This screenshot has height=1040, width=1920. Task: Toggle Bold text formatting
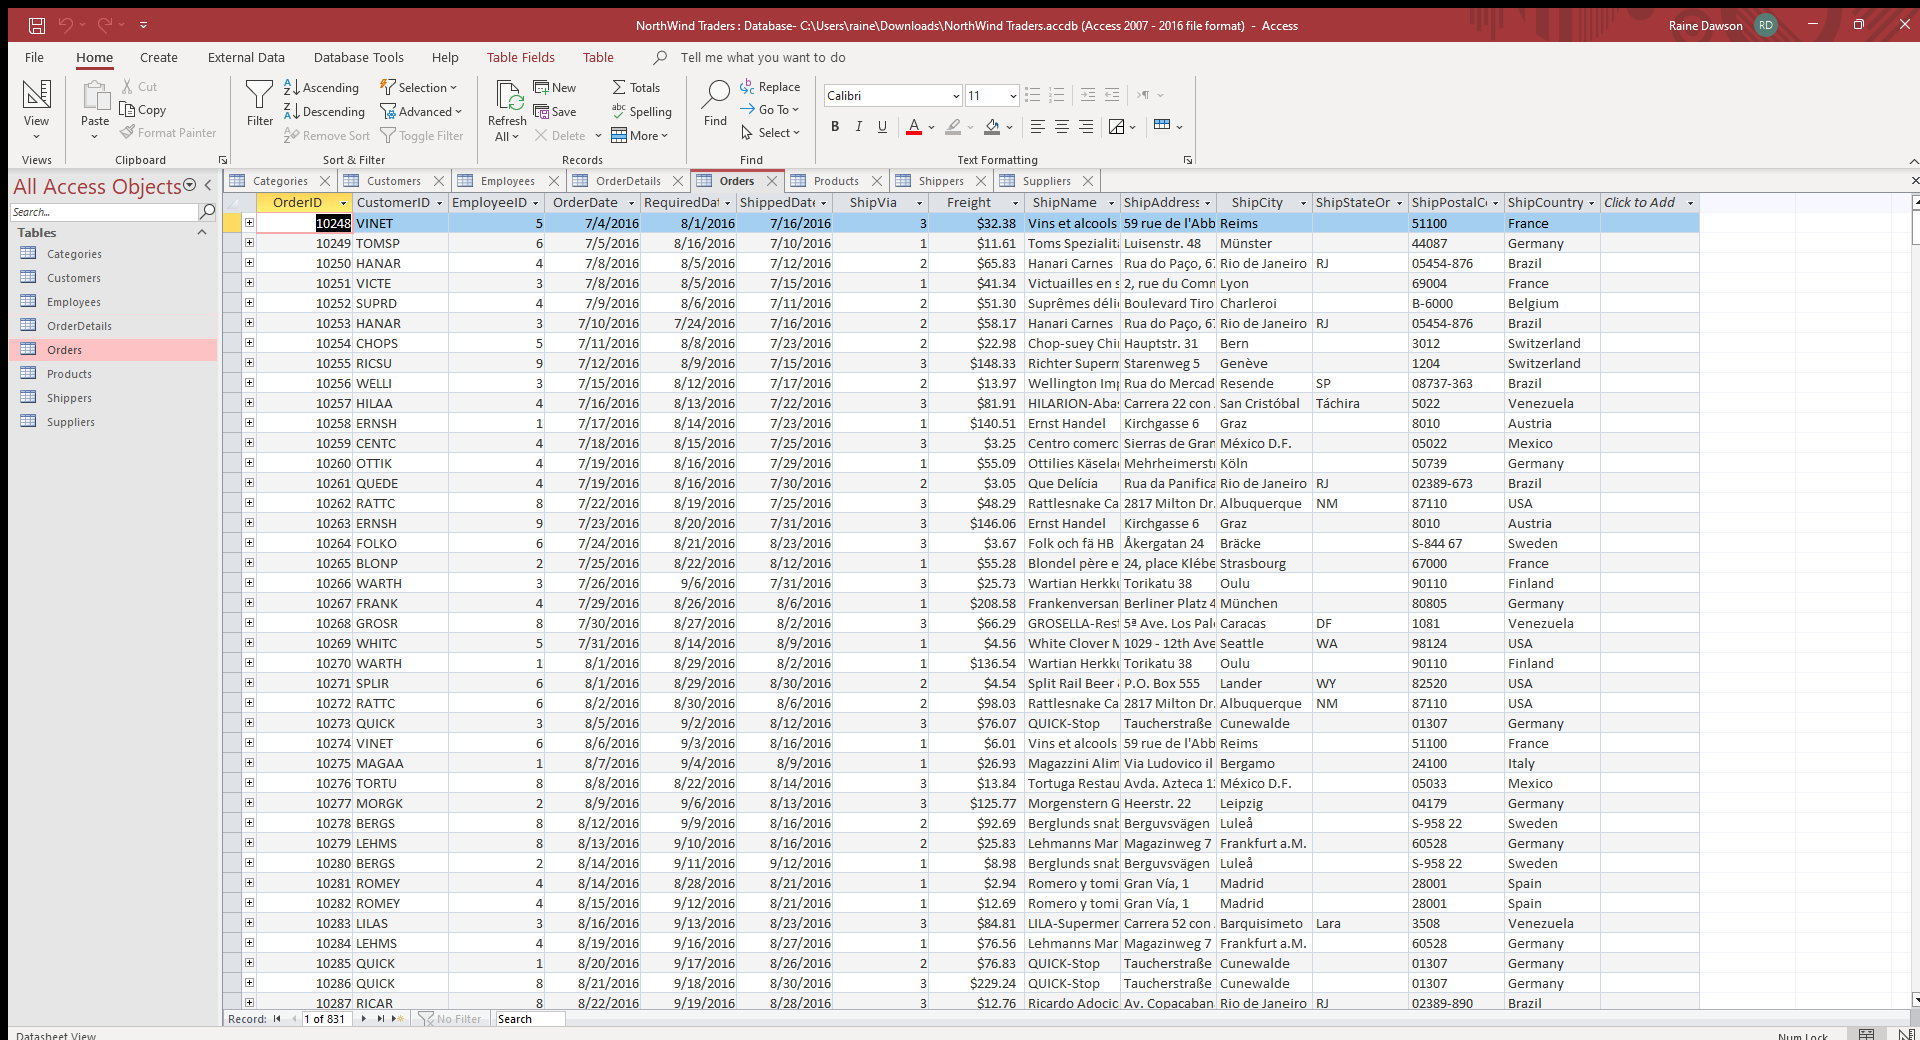pos(835,127)
